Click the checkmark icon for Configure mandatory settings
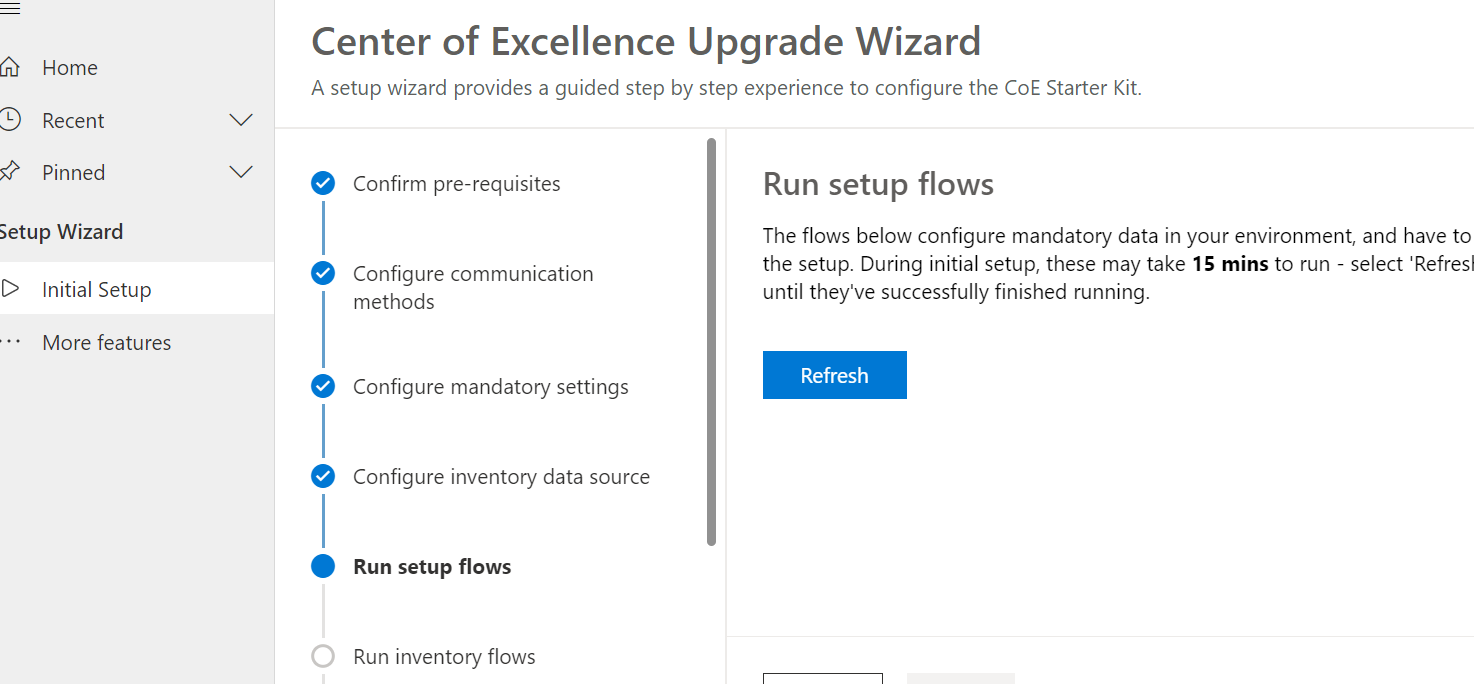1474x684 pixels. click(x=322, y=386)
